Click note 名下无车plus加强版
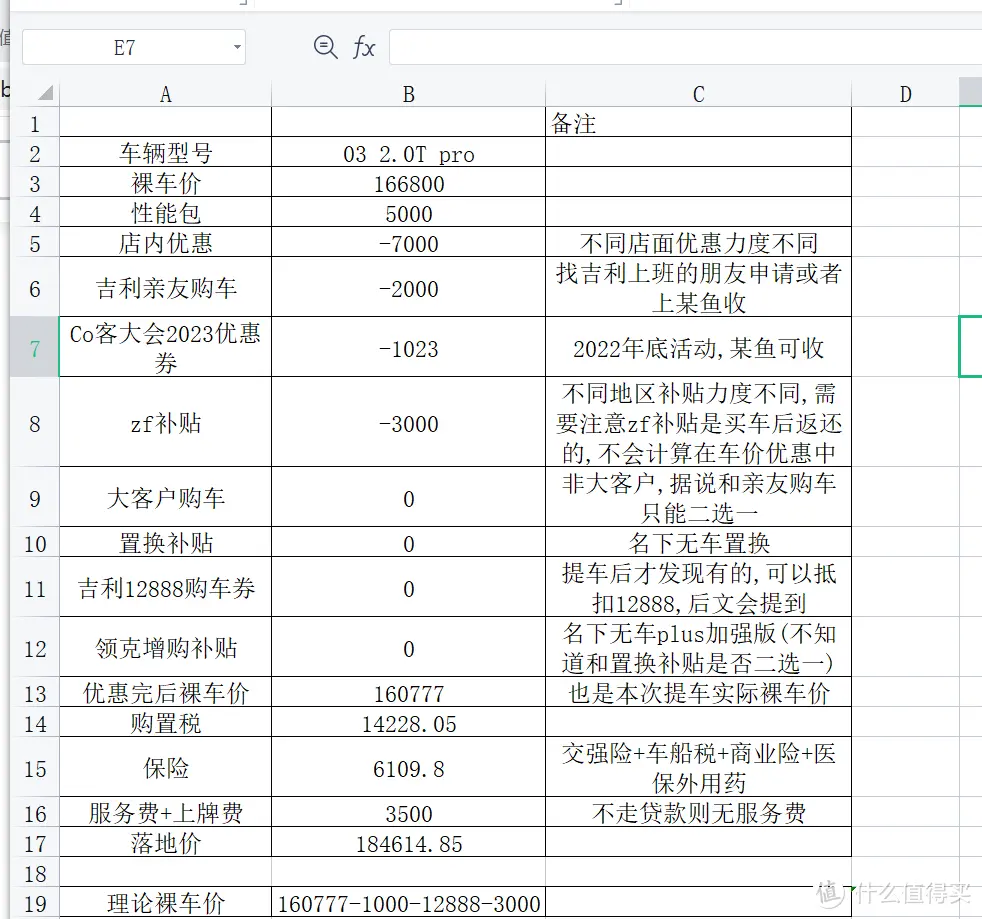Screen dimensions: 982x919 (x=698, y=647)
